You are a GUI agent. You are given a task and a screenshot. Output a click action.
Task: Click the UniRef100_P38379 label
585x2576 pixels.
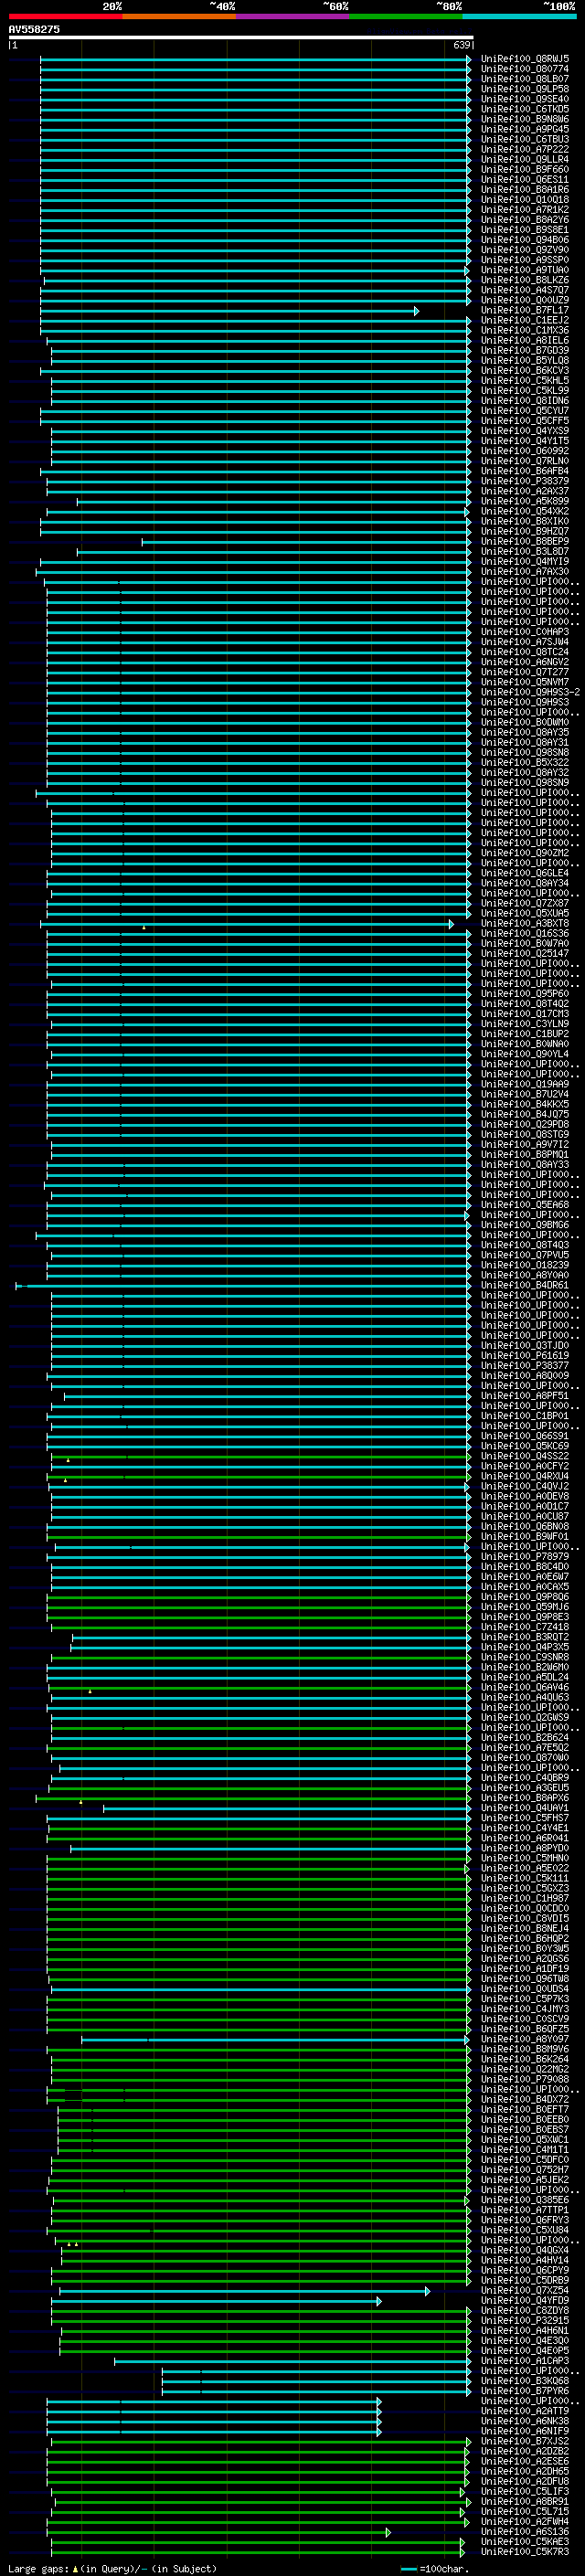coord(525,481)
